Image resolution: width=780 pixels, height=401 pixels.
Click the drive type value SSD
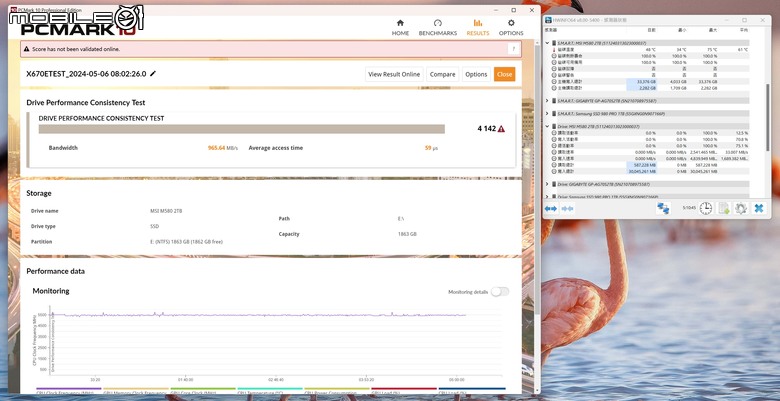(x=154, y=226)
